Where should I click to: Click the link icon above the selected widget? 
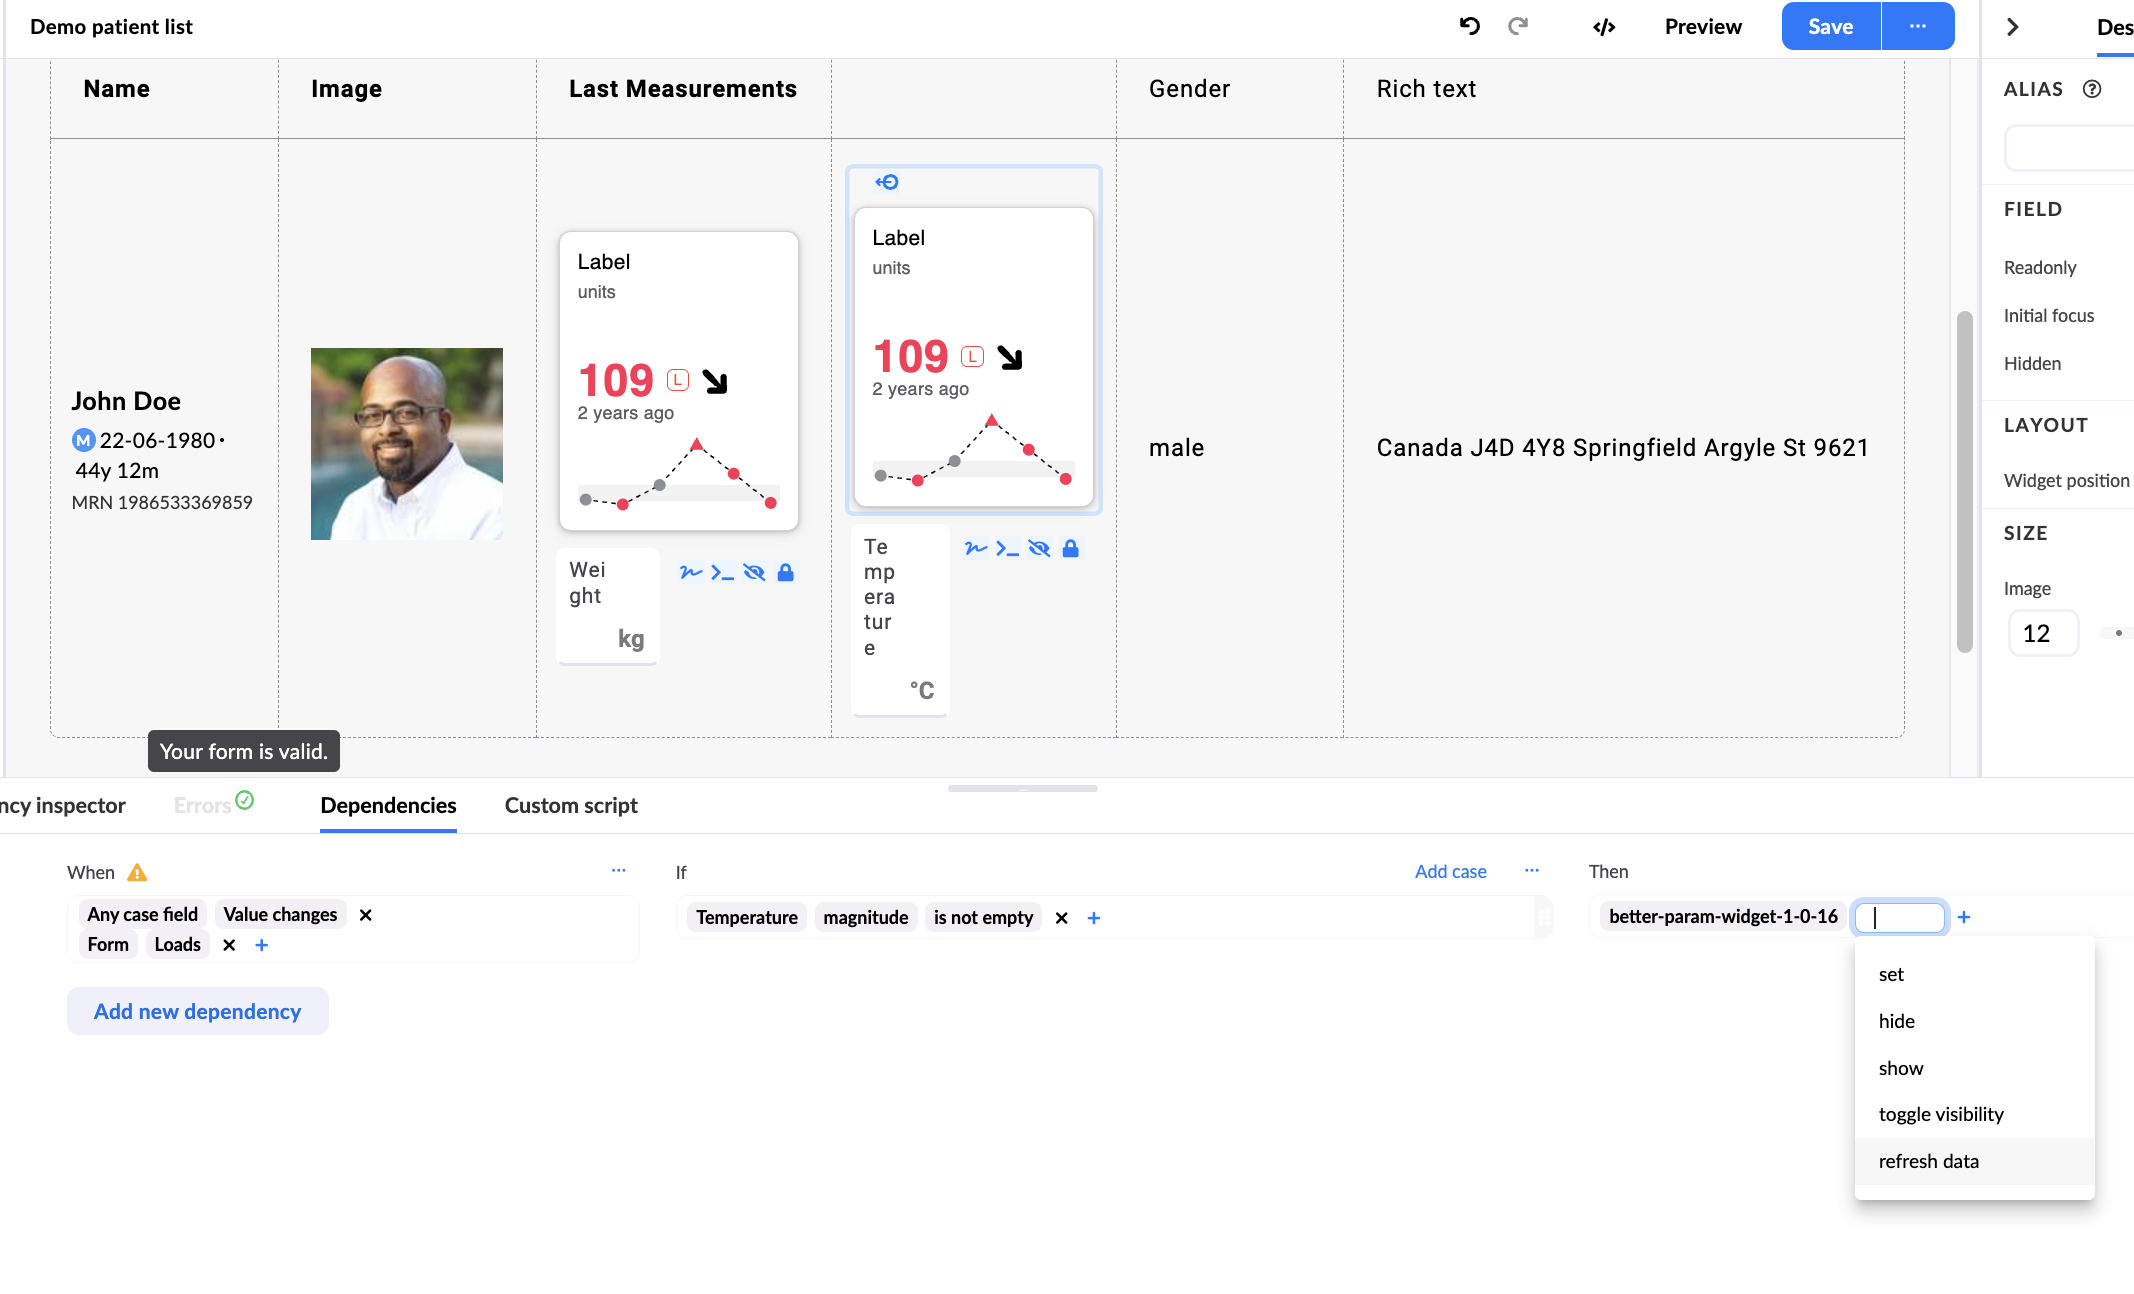pyautogui.click(x=887, y=182)
